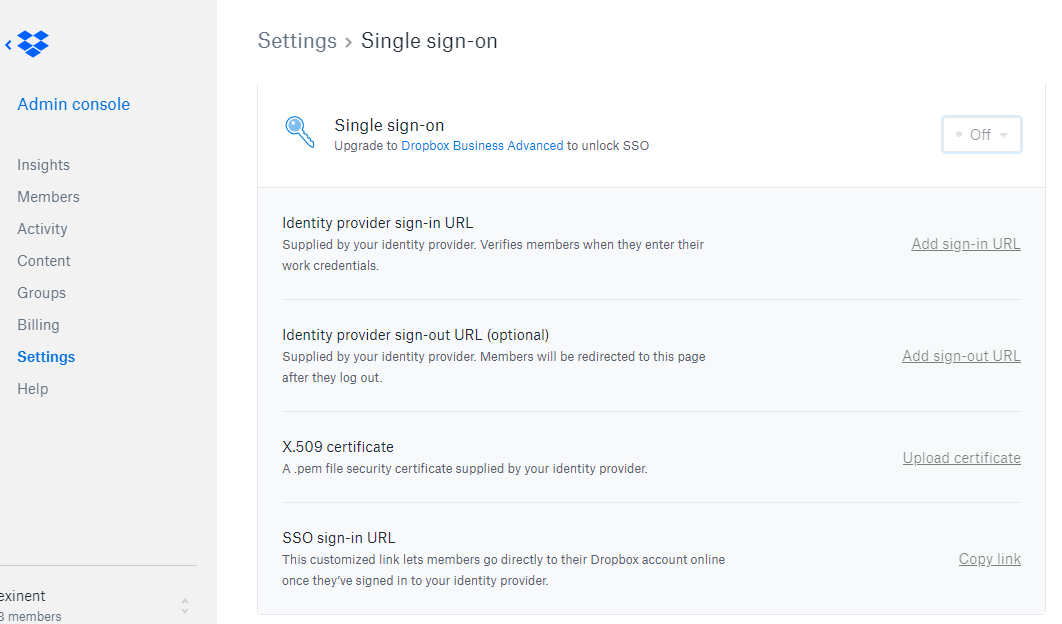Go to Members in the admin sidebar
The height and width of the screenshot is (624, 1062).
coord(48,197)
